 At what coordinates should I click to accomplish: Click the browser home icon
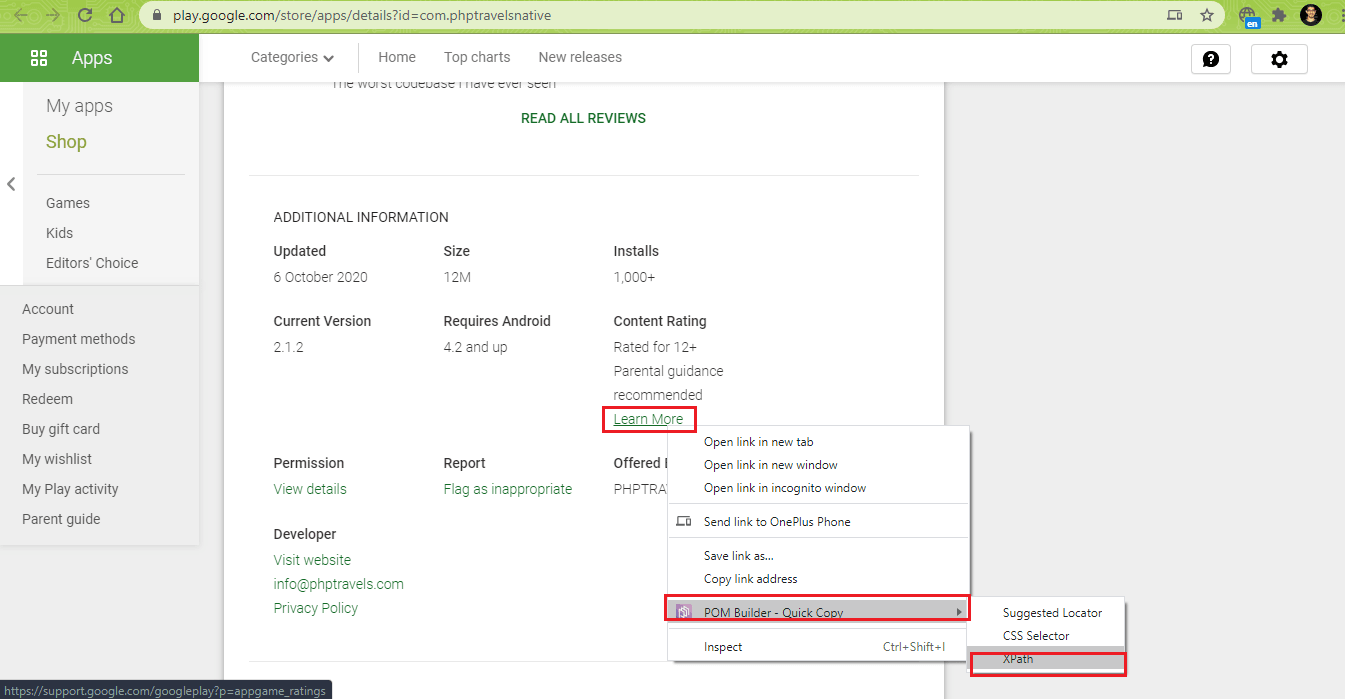point(117,15)
